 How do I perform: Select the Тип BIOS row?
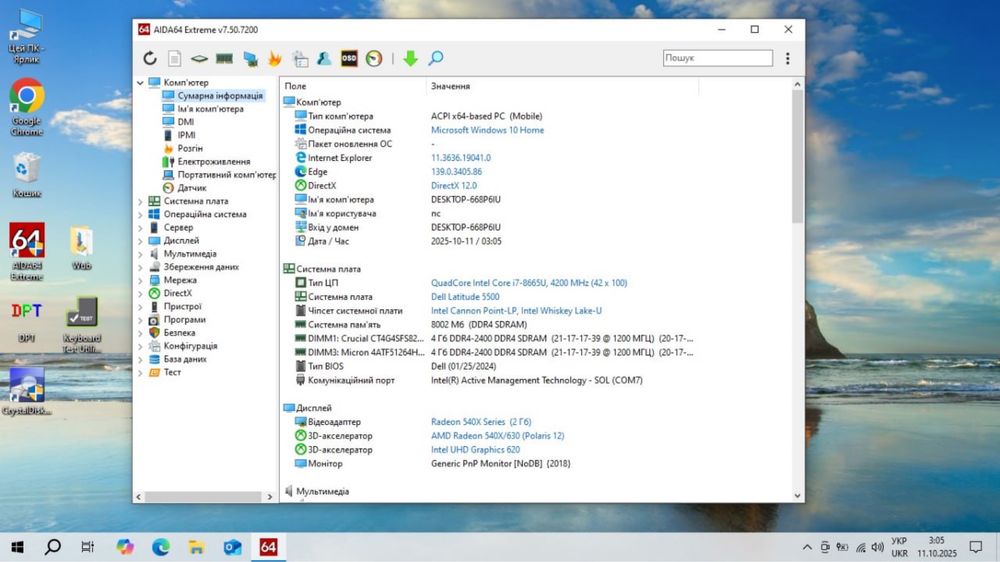[488, 366]
